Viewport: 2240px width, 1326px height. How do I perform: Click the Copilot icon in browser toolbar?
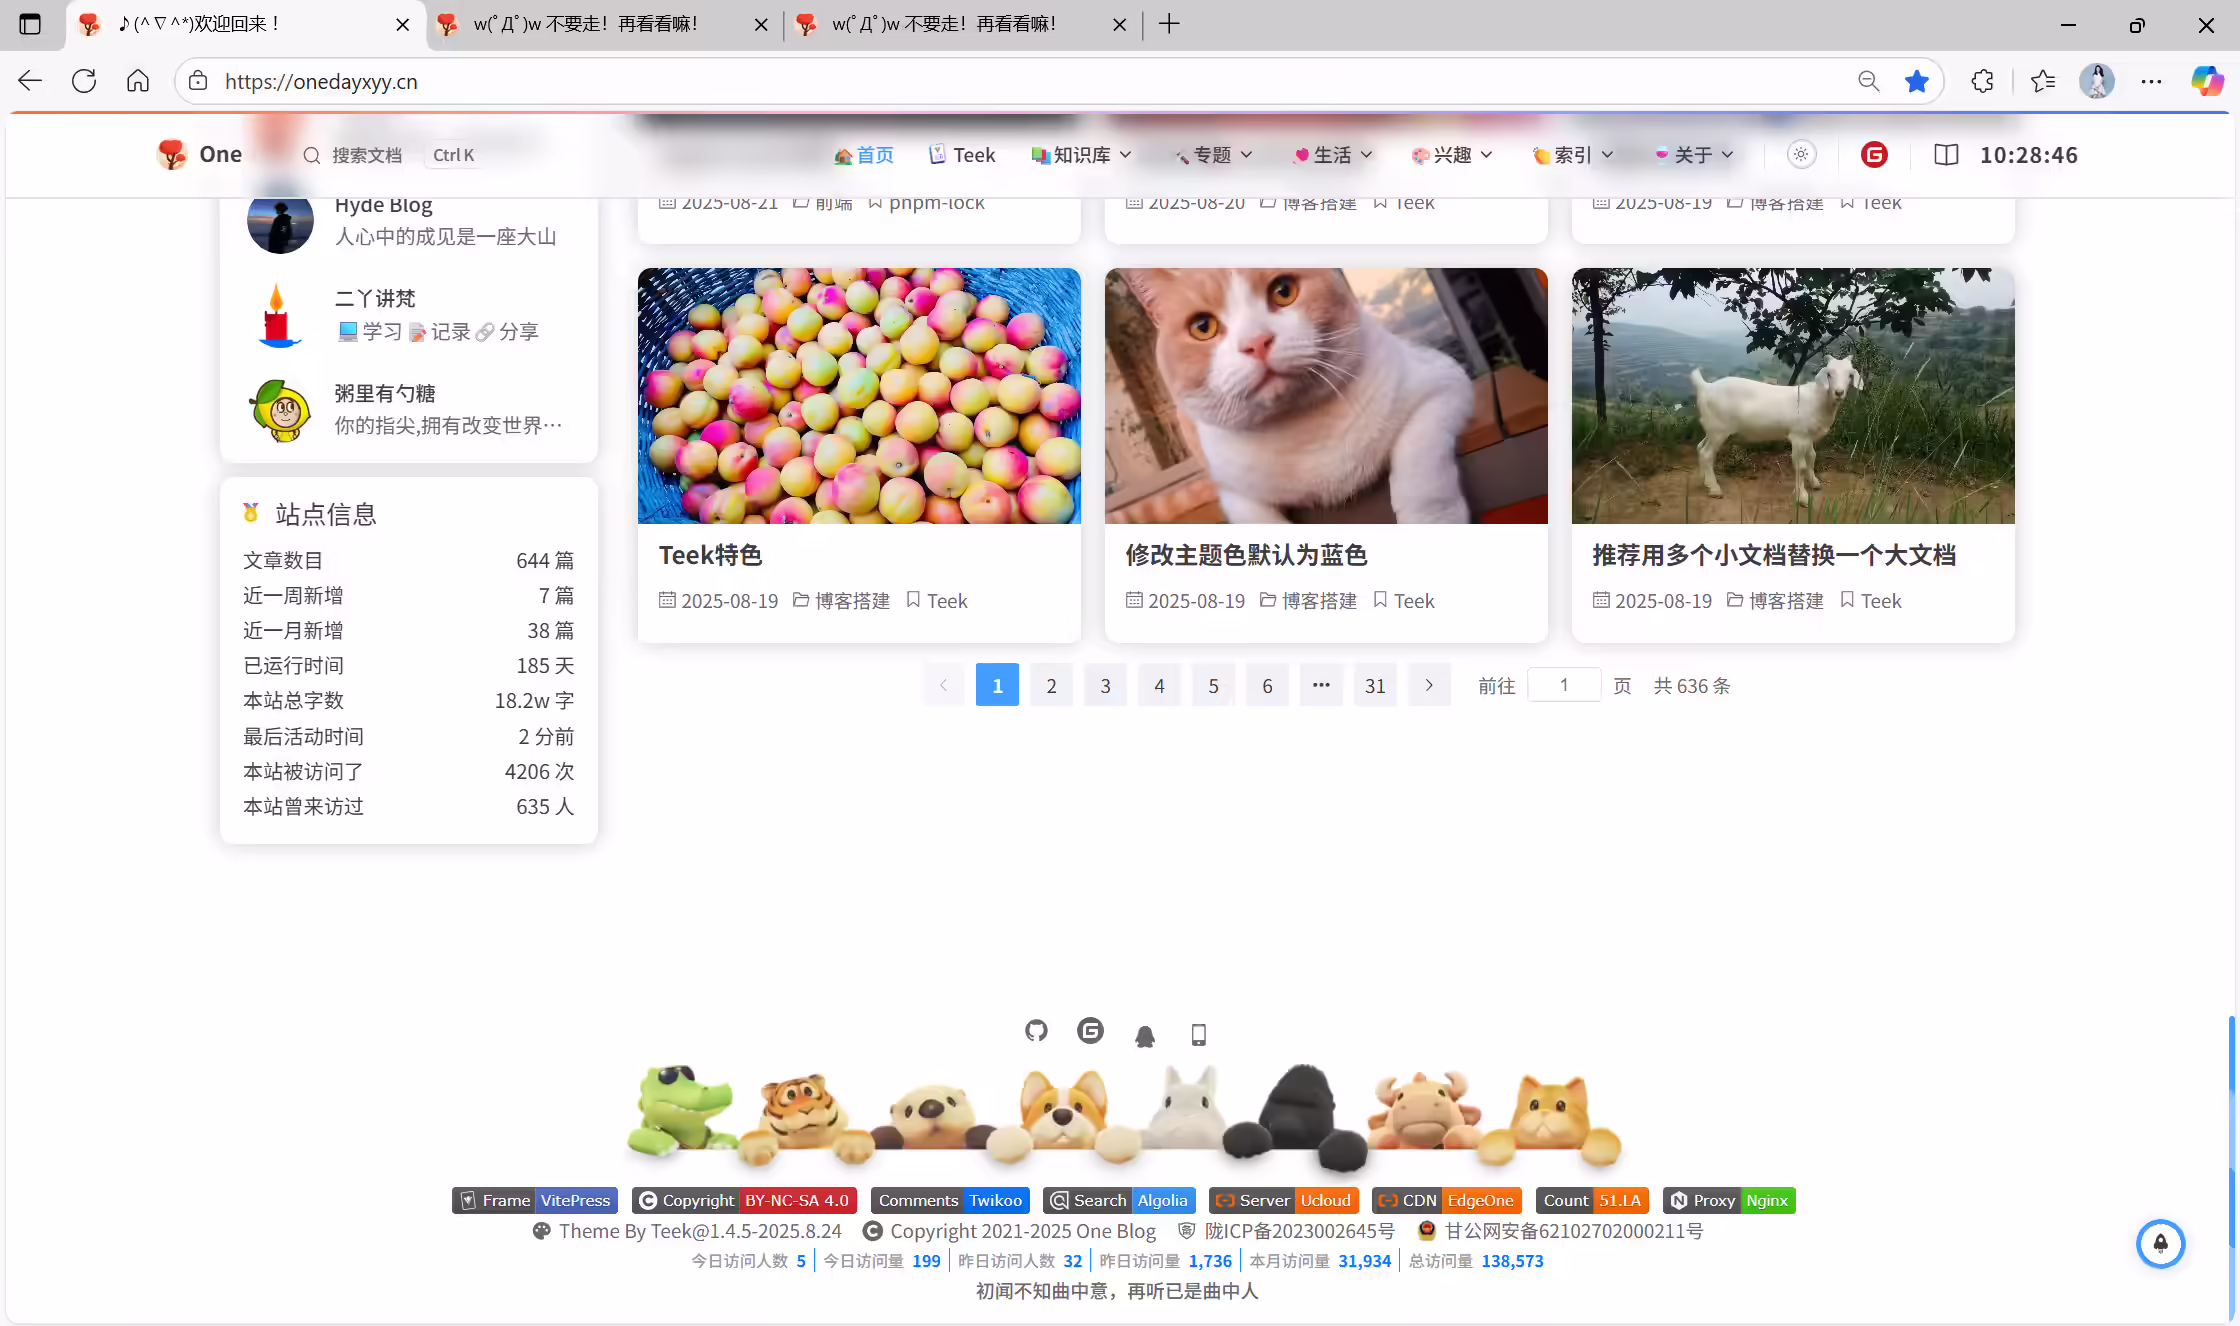[2207, 81]
